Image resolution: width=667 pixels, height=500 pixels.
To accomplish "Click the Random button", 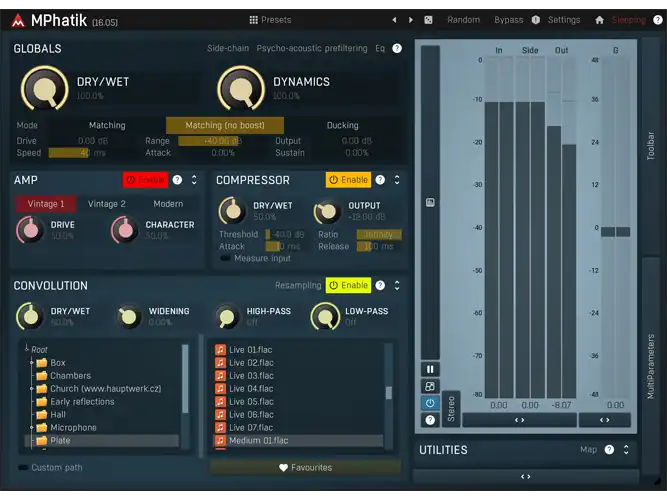I will point(463,20).
